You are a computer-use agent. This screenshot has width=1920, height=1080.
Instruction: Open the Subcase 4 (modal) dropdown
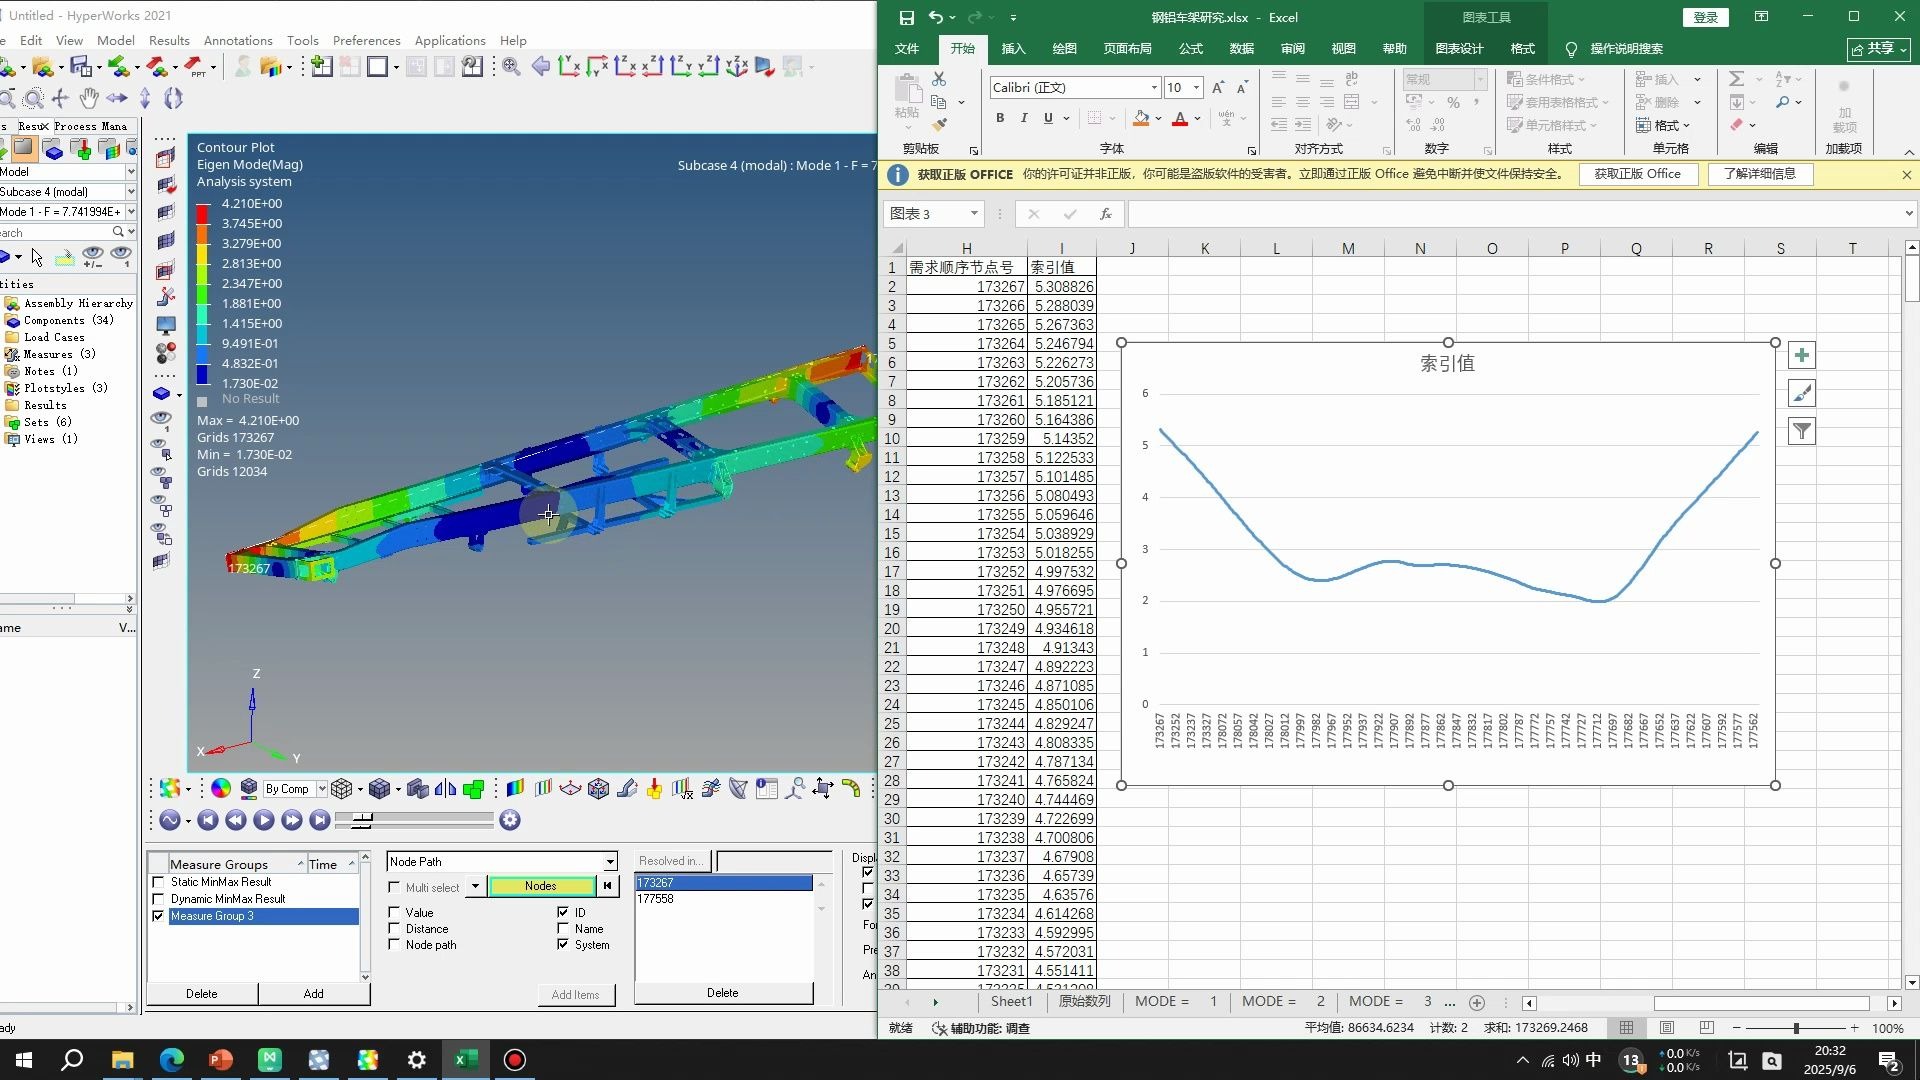pos(130,192)
